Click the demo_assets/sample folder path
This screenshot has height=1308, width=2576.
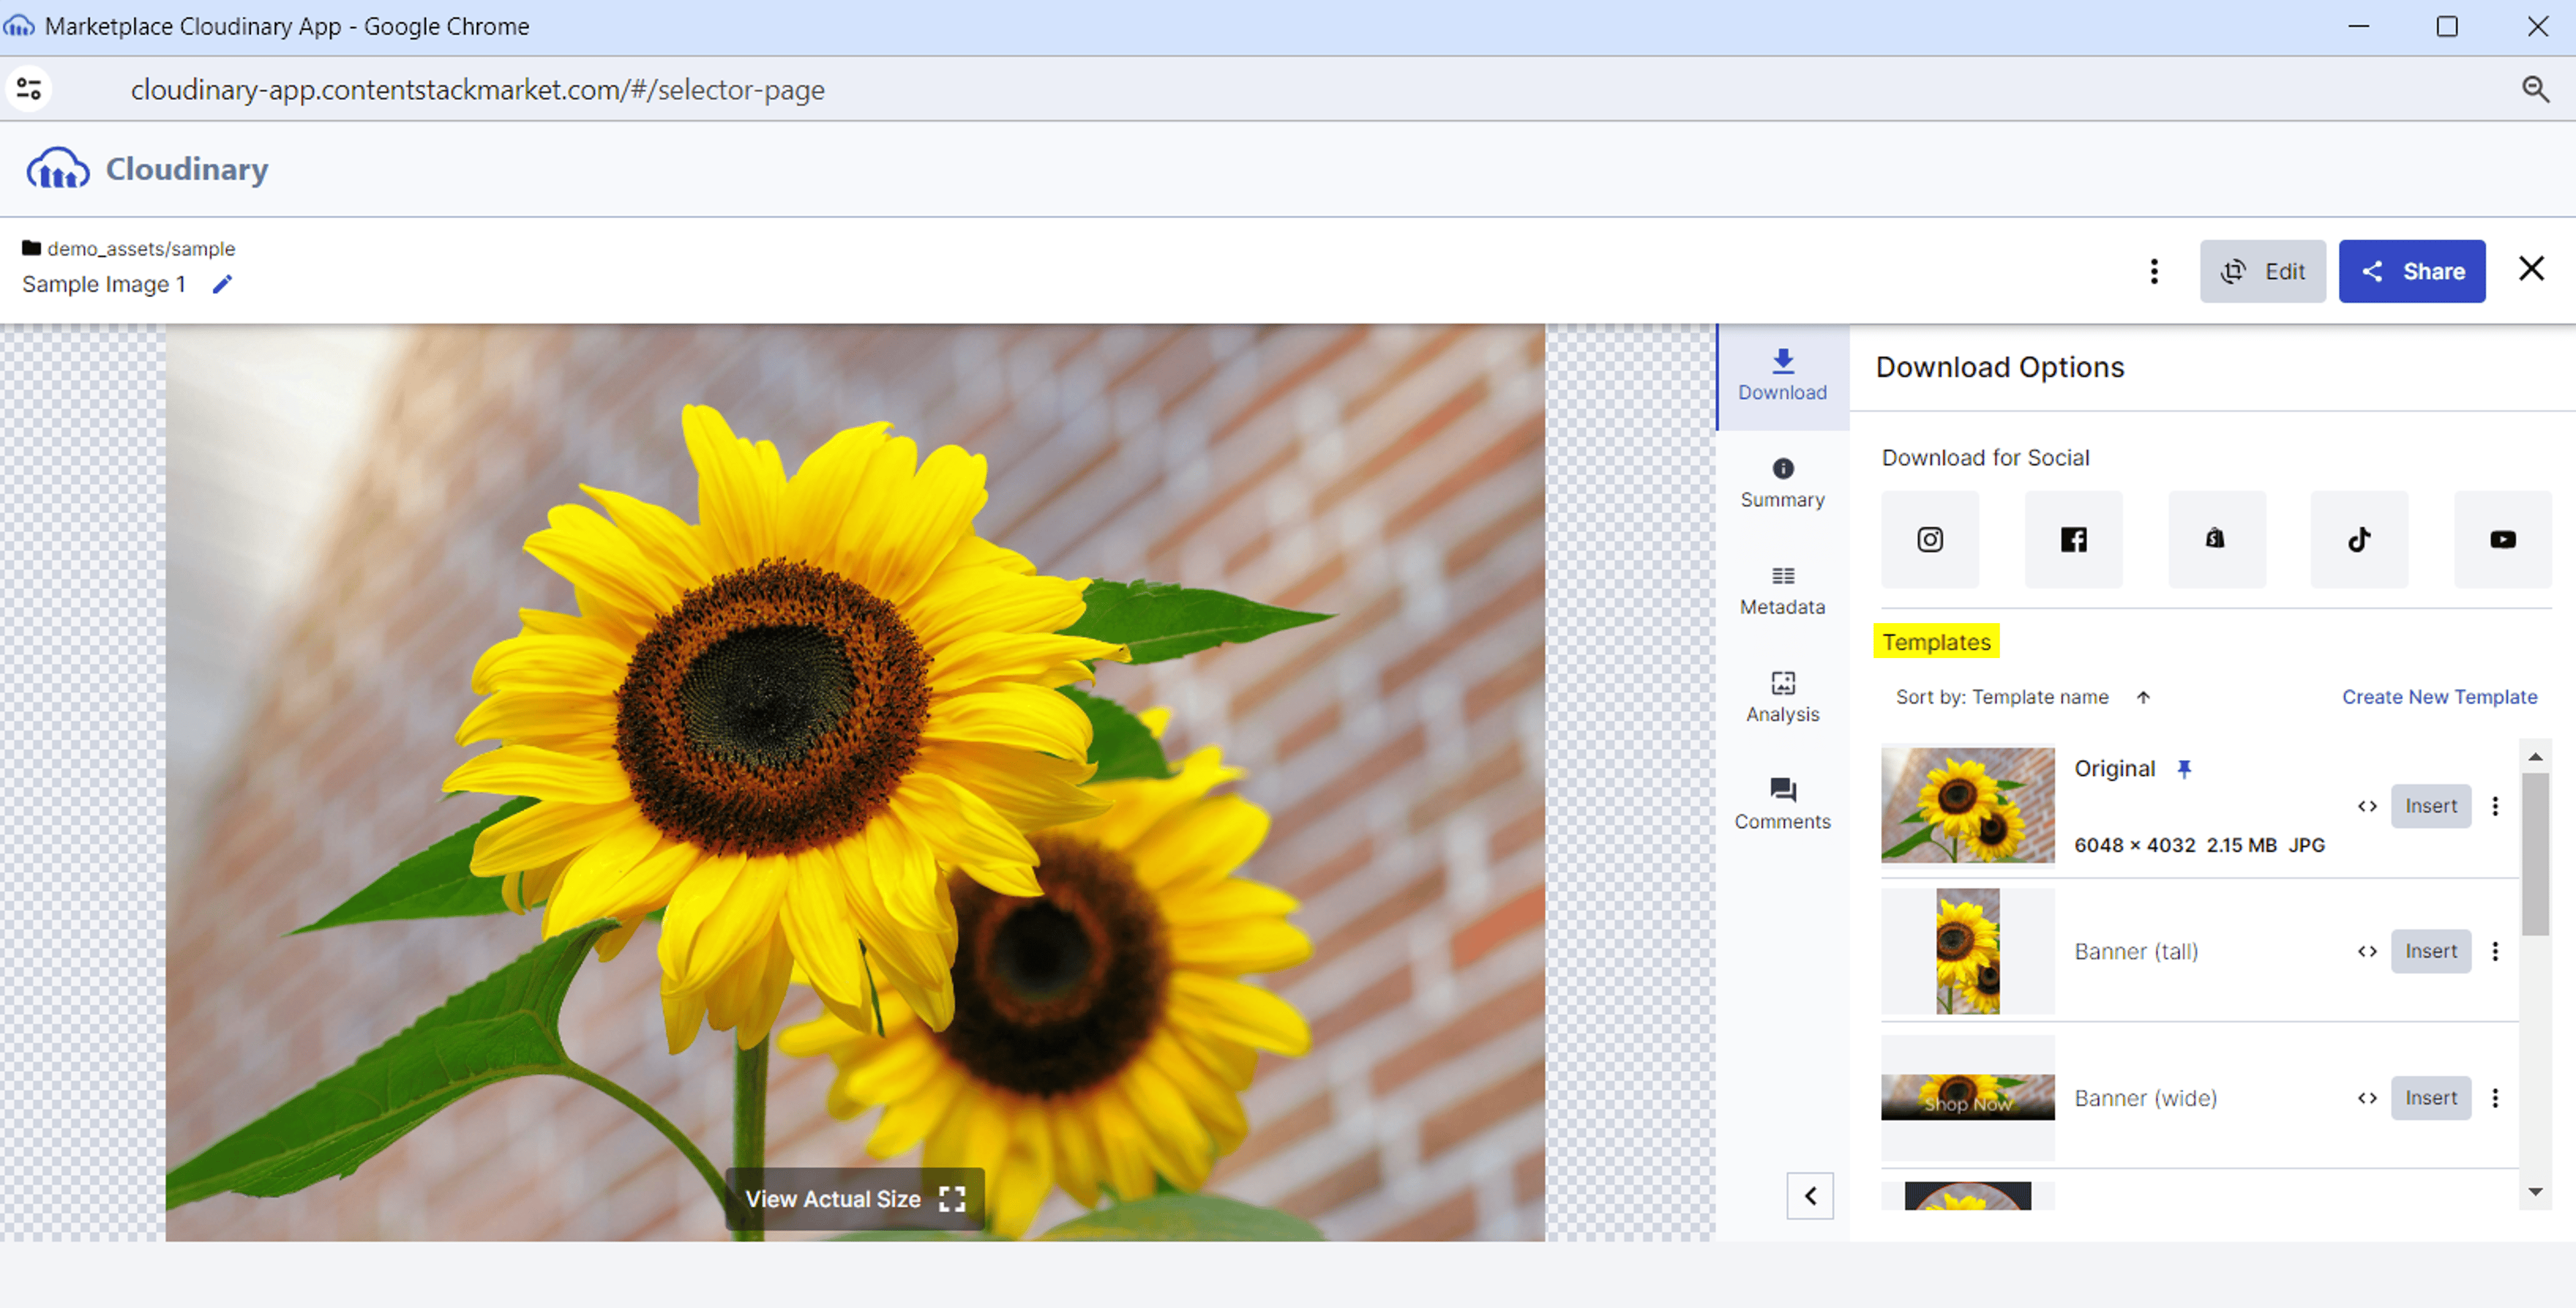(x=141, y=248)
